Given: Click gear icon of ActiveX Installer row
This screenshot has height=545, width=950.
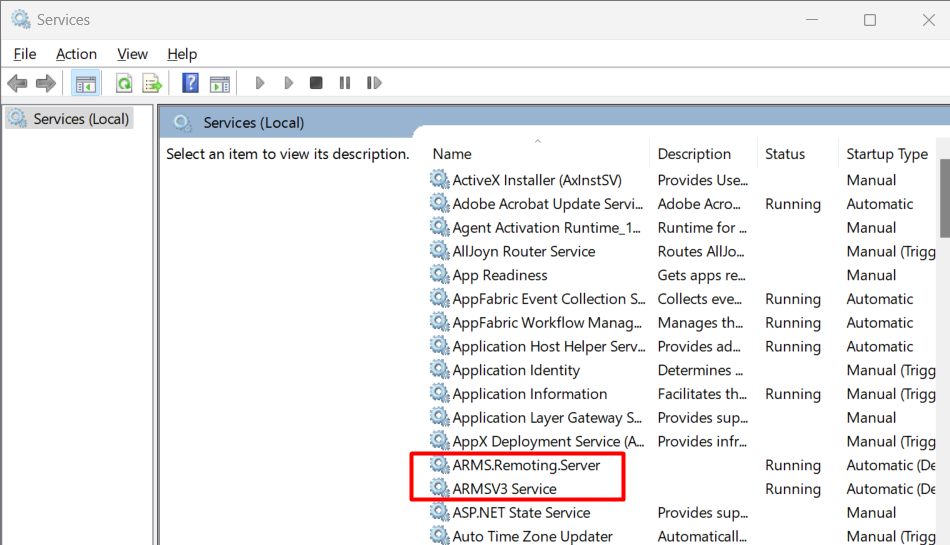Looking at the screenshot, I should click(439, 179).
